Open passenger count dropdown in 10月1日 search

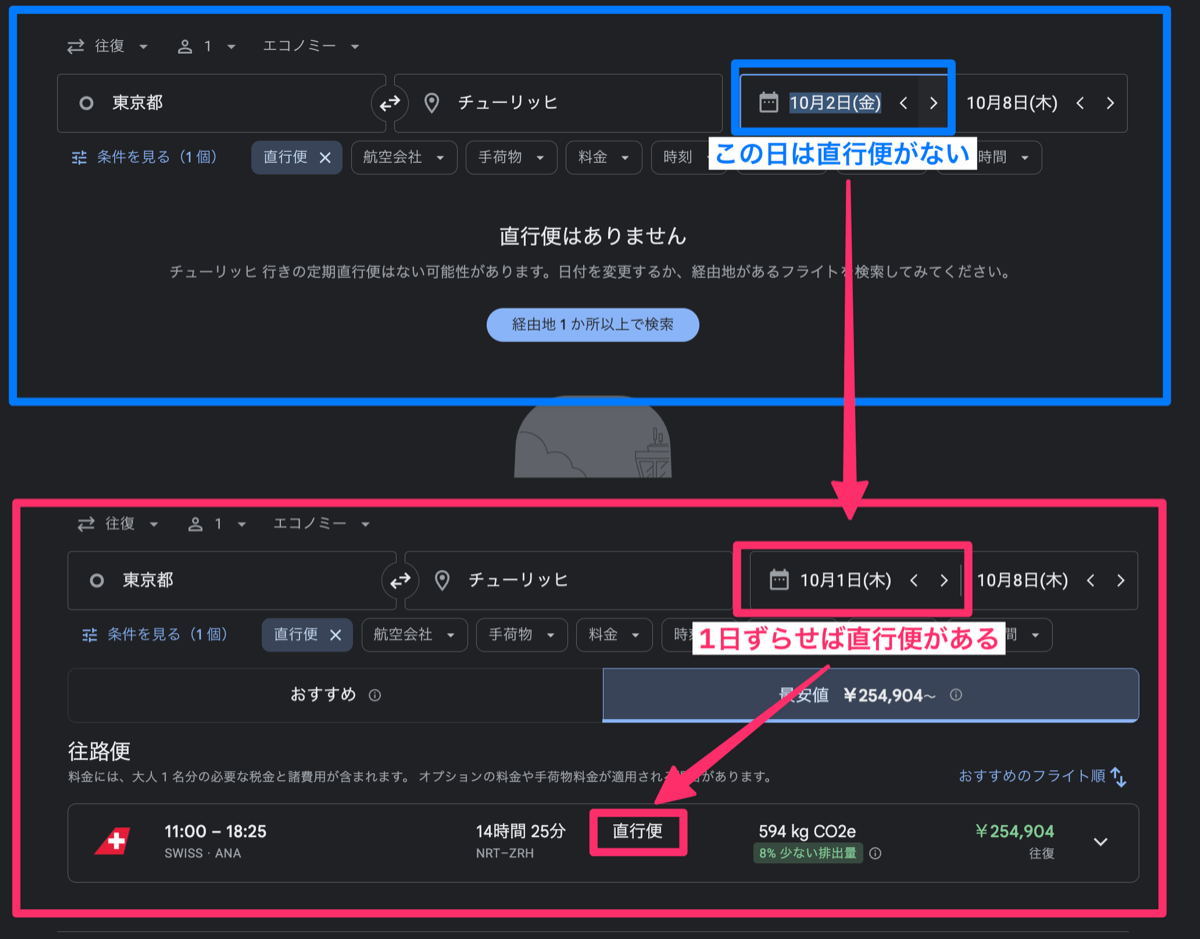point(217,524)
